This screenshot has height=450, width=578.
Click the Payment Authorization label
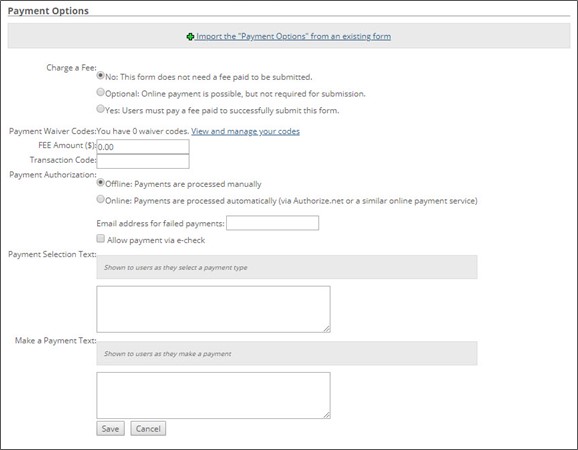tap(53, 175)
